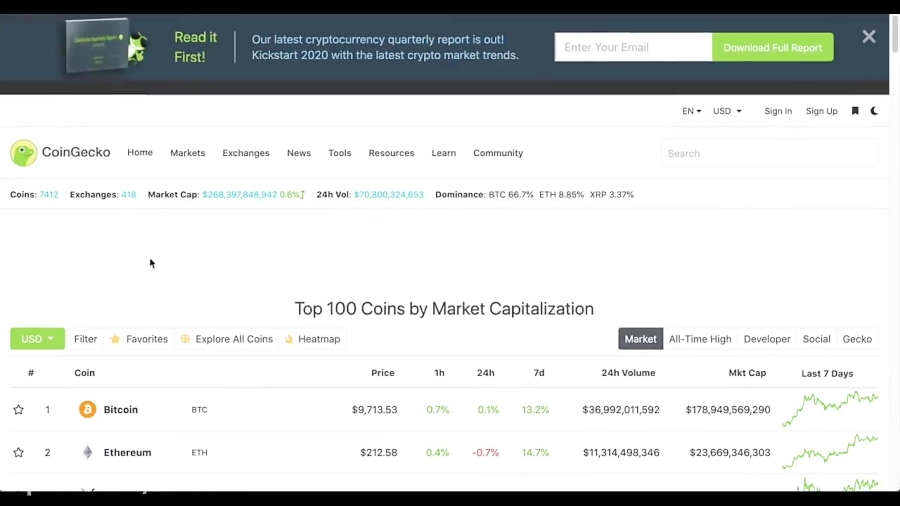This screenshot has height=506, width=900.
Task: Open the Exchanges menu
Action: pos(246,153)
